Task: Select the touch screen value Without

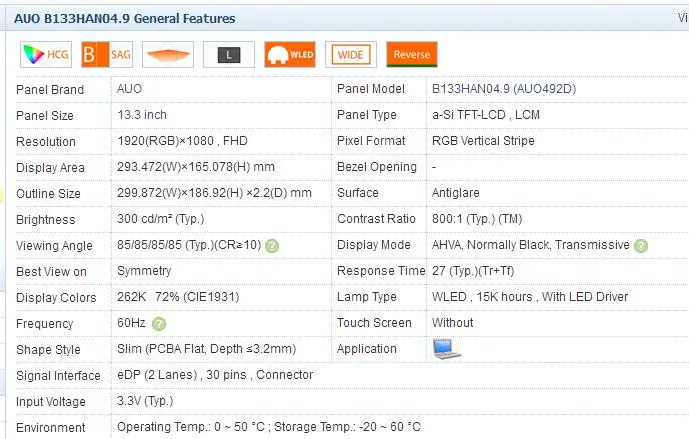Action: [x=453, y=323]
